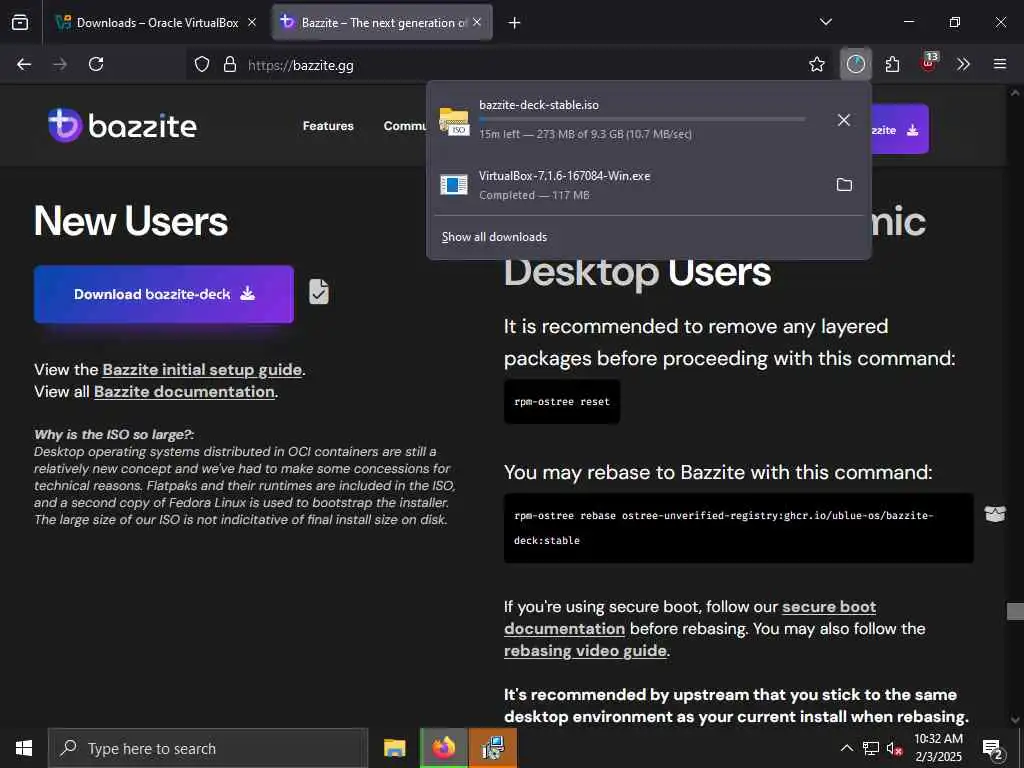Close the Downloads – Oracle VirtualBox tab
The width and height of the screenshot is (1024, 768).
point(252,22)
